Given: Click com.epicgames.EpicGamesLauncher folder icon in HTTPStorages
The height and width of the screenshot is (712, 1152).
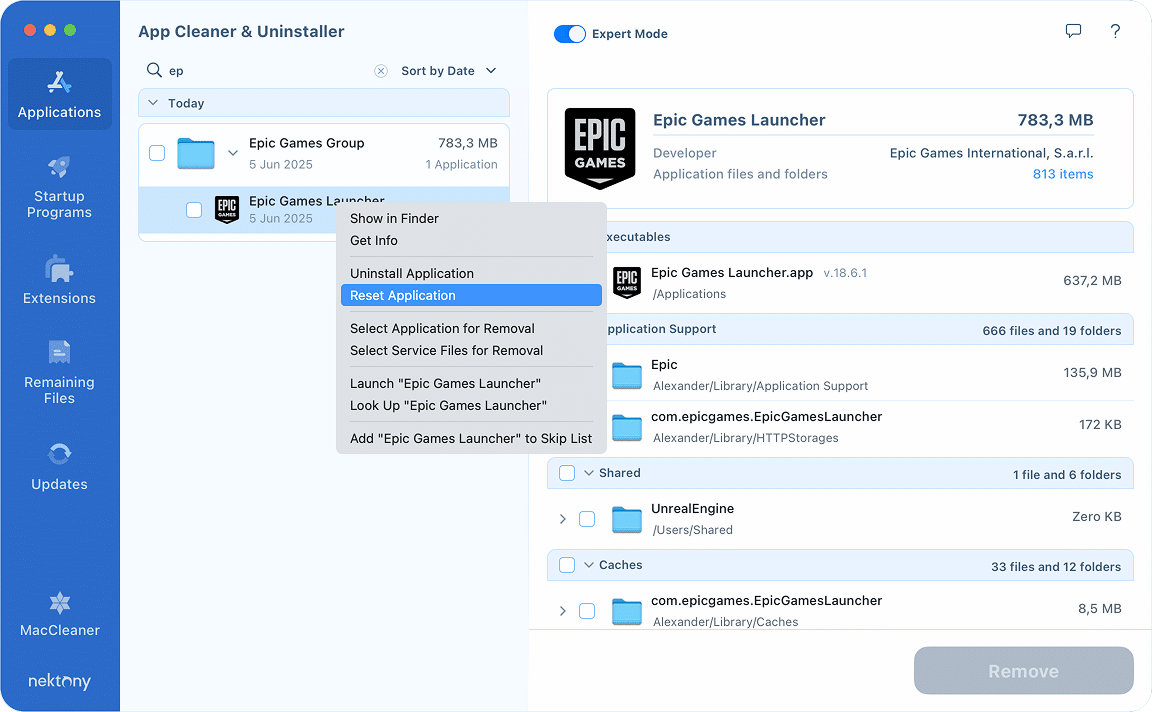Looking at the screenshot, I should tap(627, 427).
